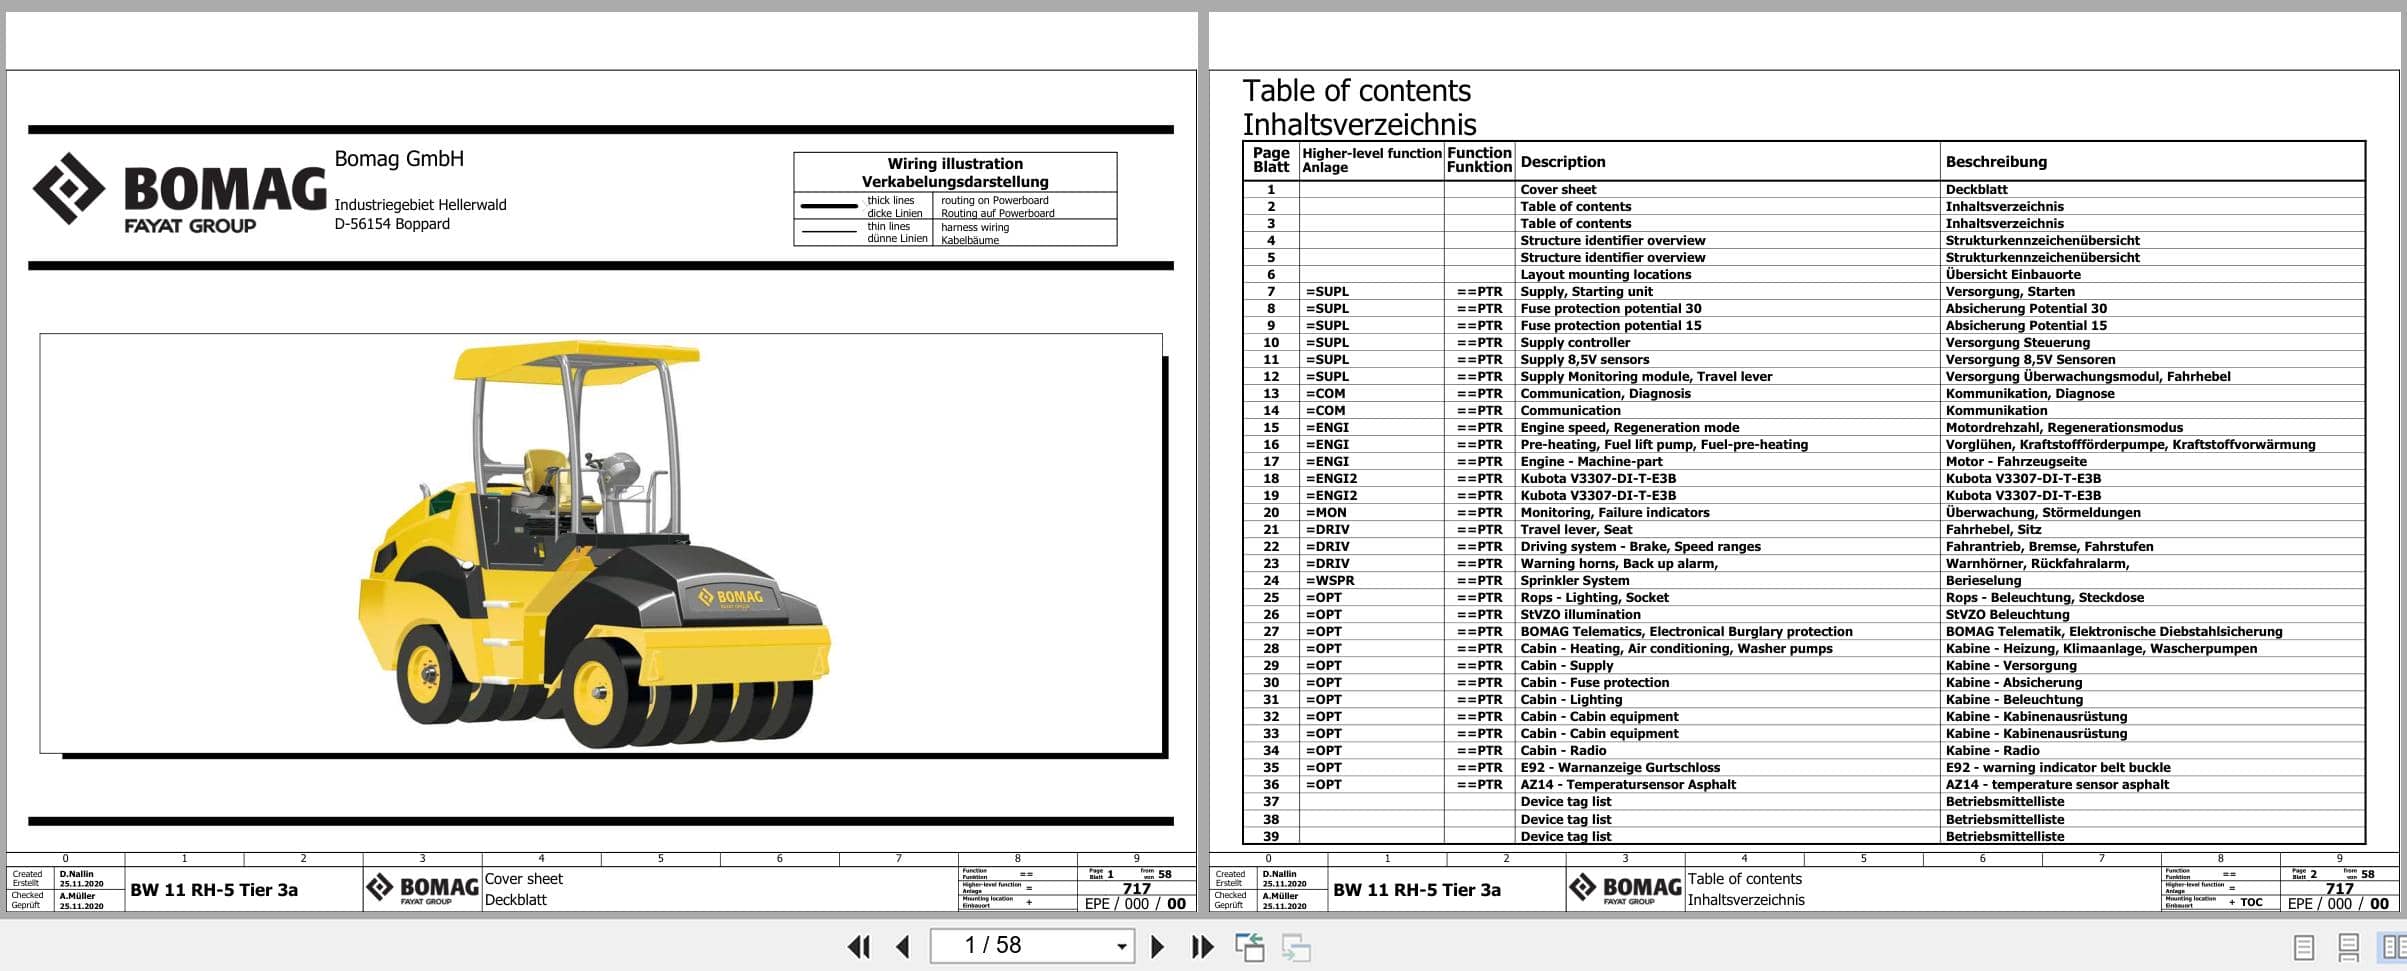The image size is (2407, 971).
Task: Click the 'Description' column header
Action: coord(1562,162)
